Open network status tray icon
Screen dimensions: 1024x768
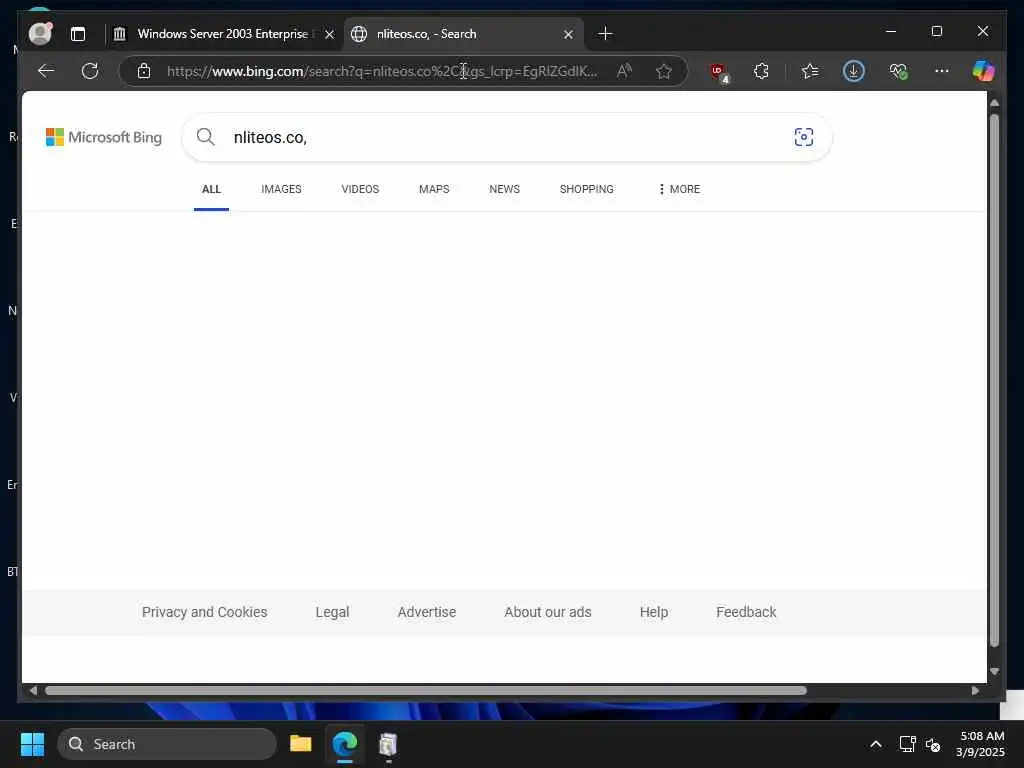pyautogui.click(x=907, y=744)
